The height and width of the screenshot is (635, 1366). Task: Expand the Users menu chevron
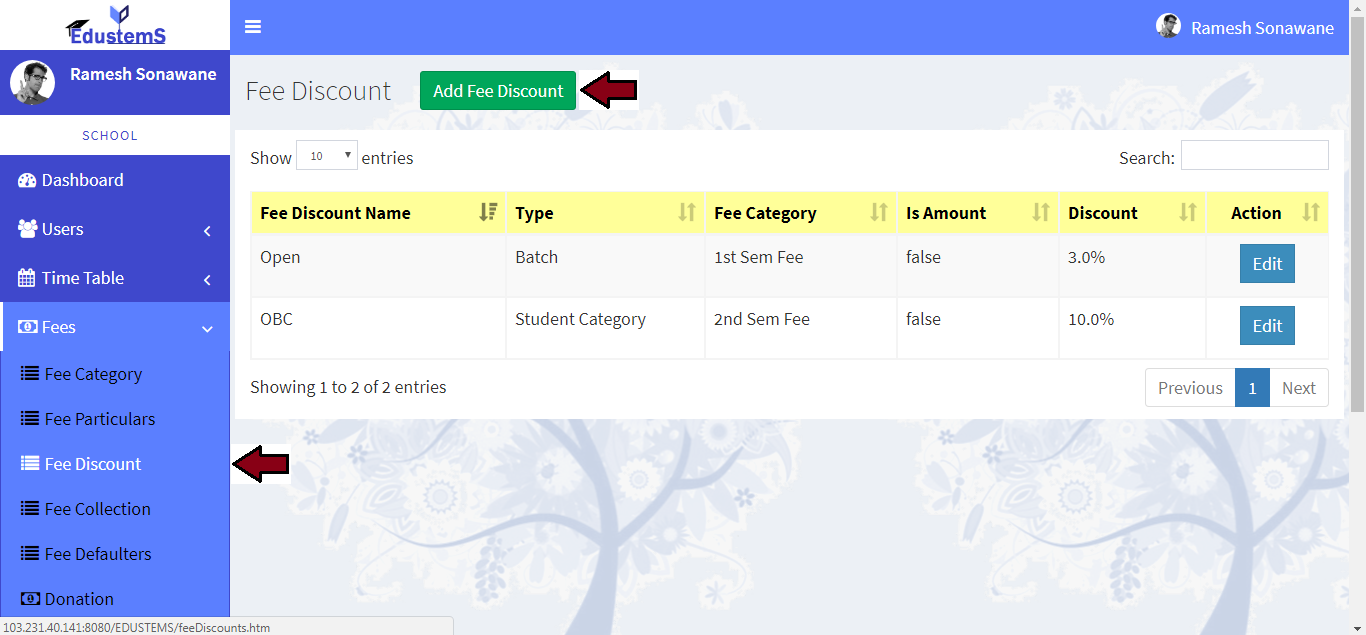tap(207, 230)
